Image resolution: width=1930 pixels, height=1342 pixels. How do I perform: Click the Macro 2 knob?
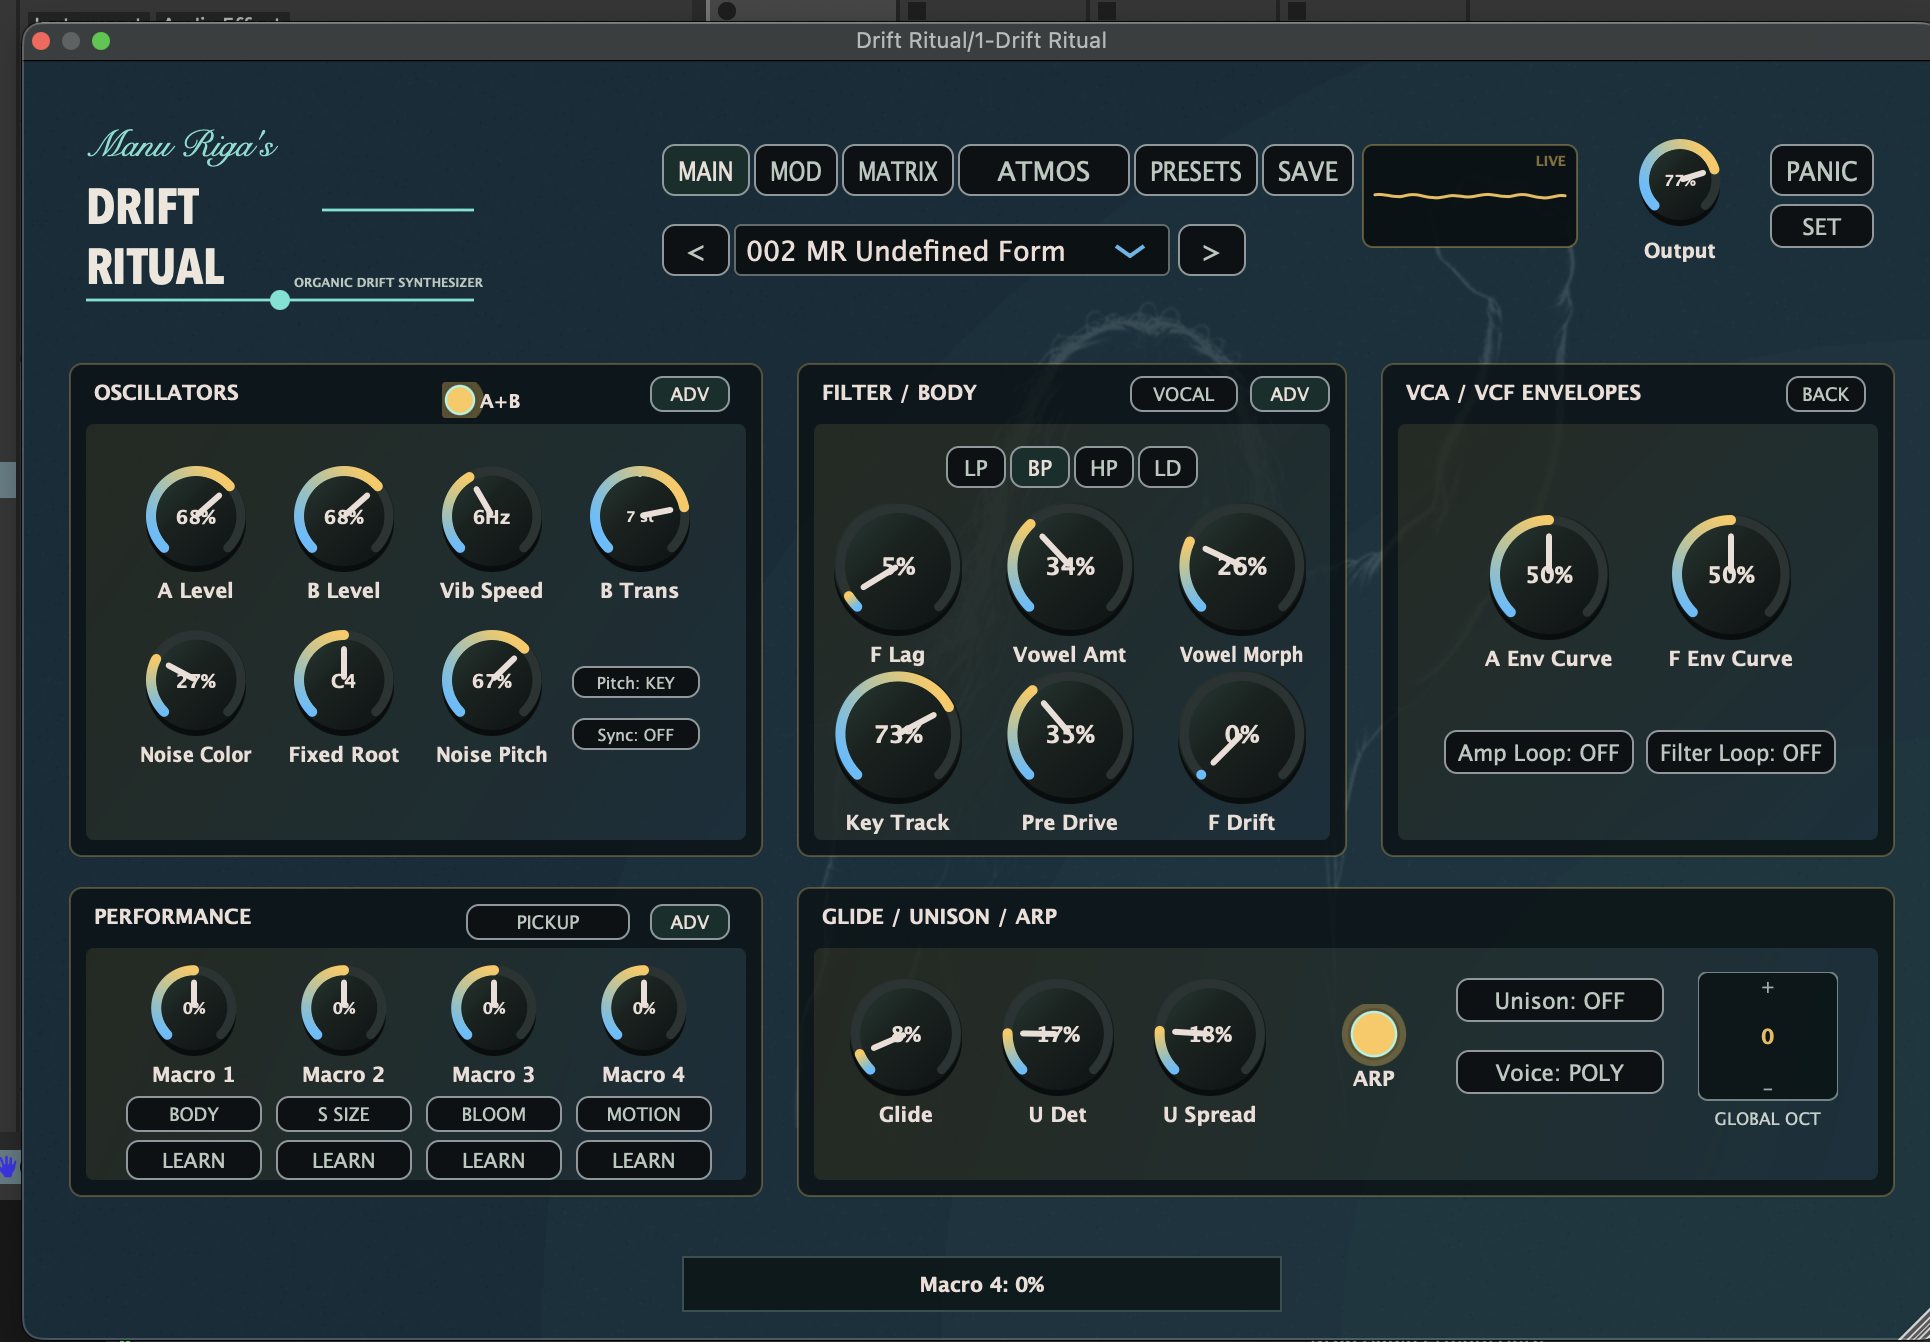(344, 1008)
